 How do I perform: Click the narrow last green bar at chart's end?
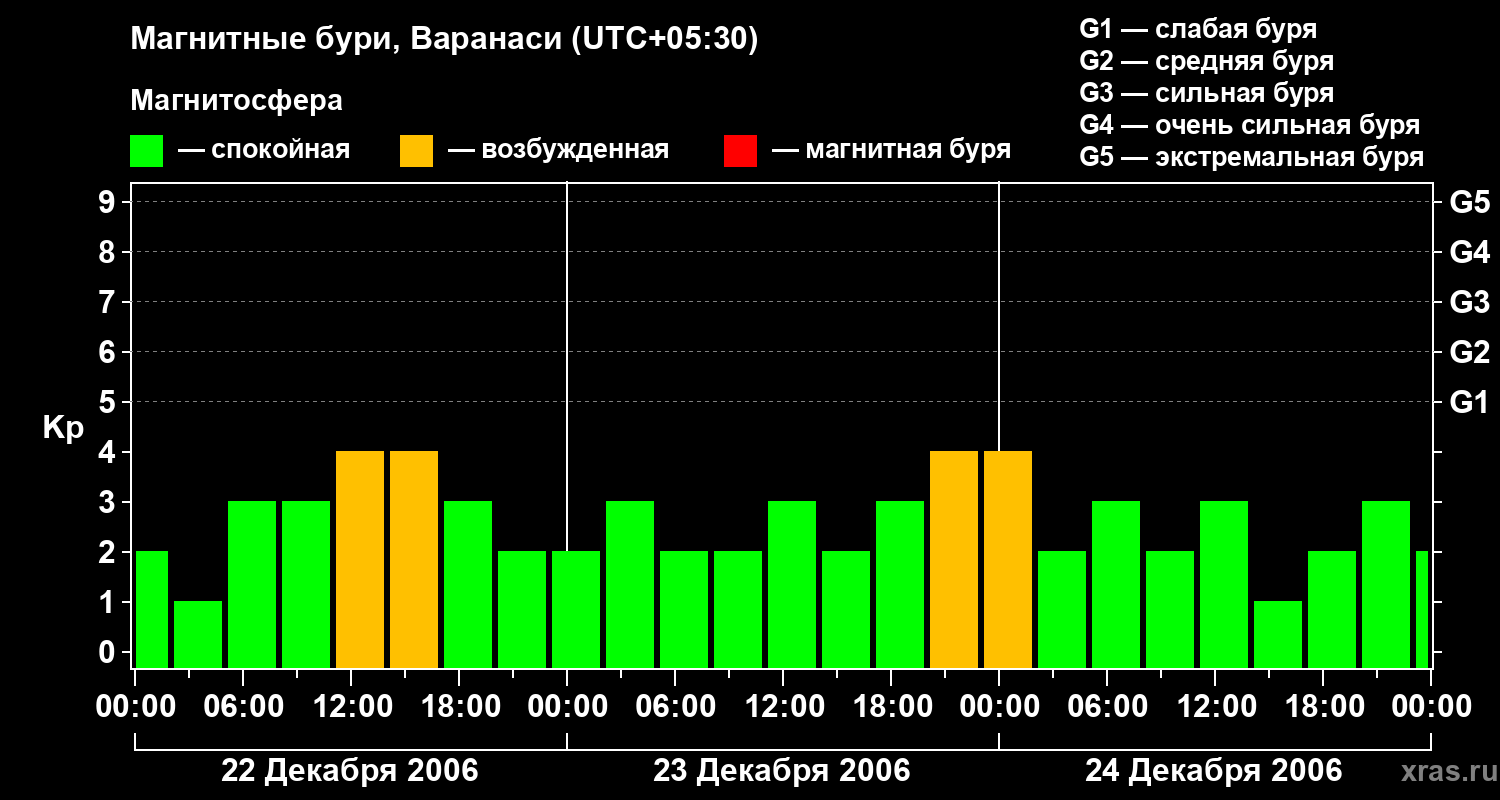pos(1422,609)
